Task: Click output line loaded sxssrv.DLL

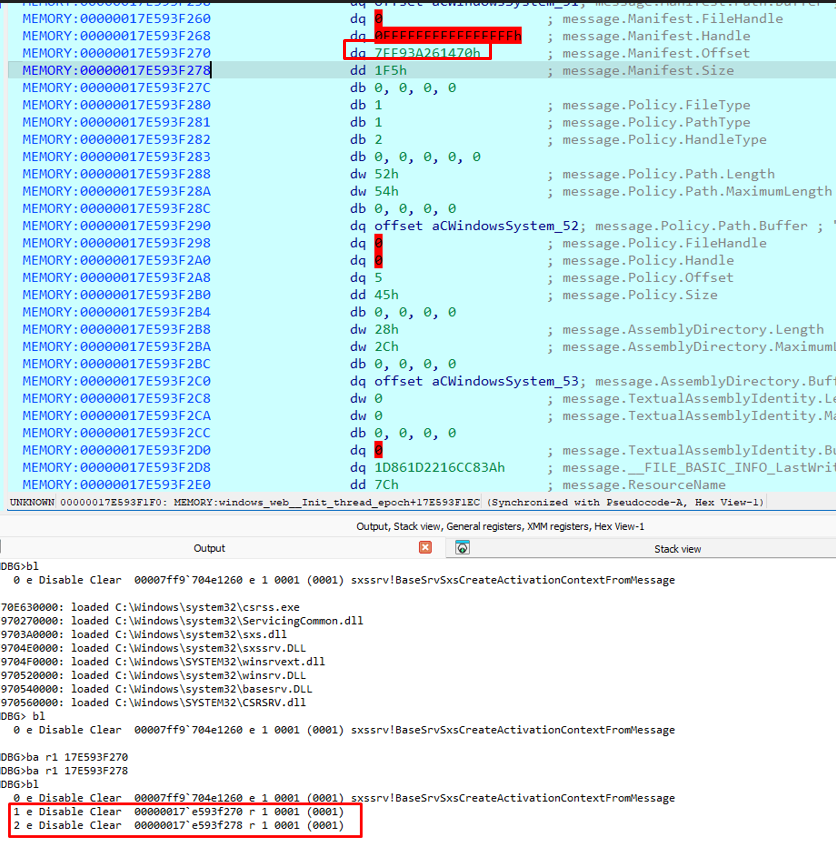Action: pos(153,648)
